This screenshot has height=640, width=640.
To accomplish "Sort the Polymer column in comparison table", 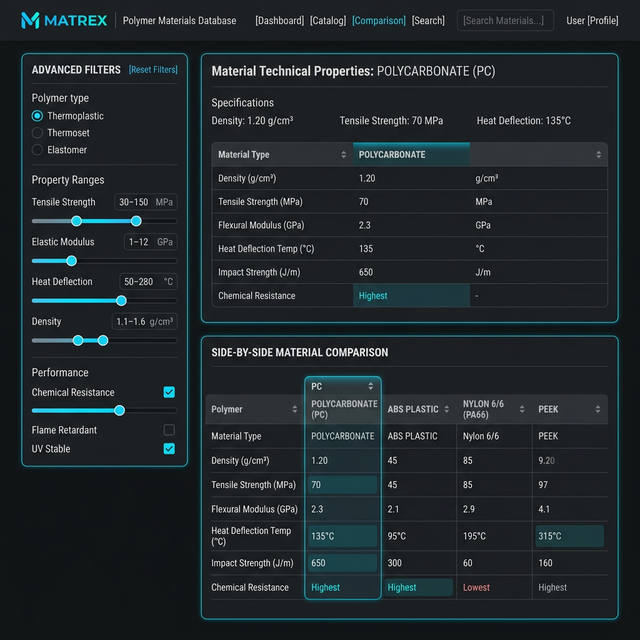I will point(295,409).
